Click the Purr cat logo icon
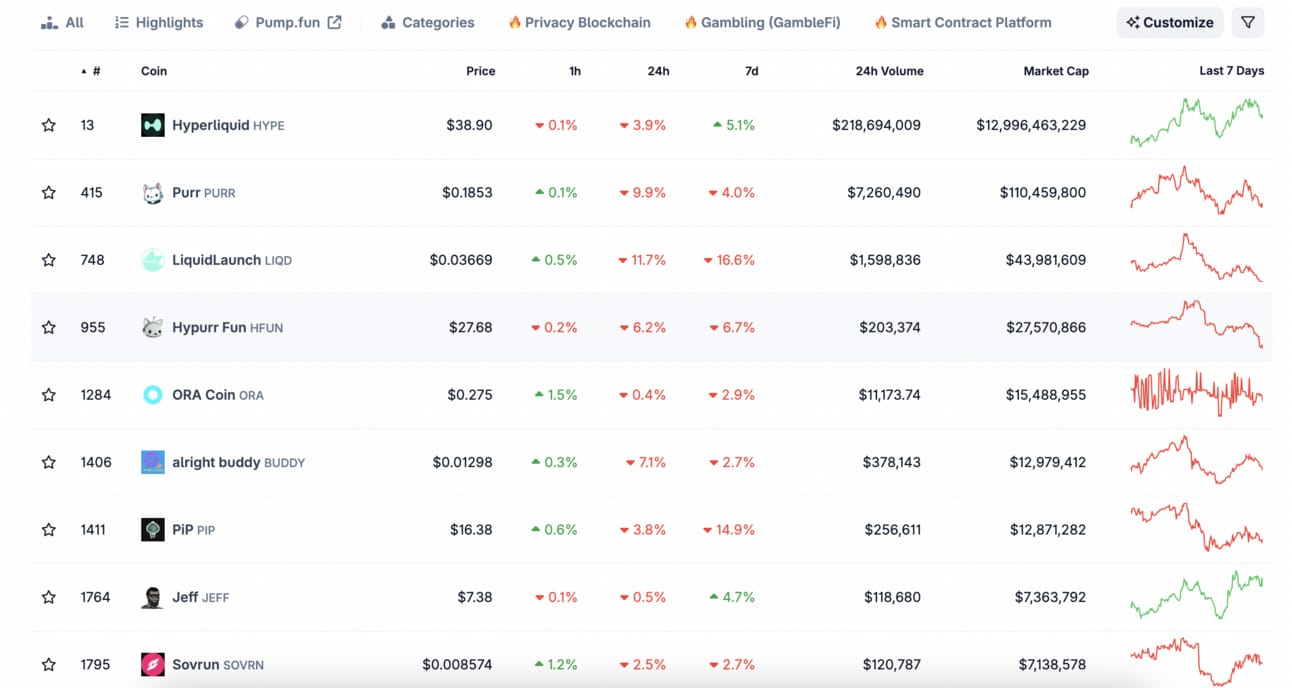This screenshot has width=1292, height=688. click(x=152, y=193)
